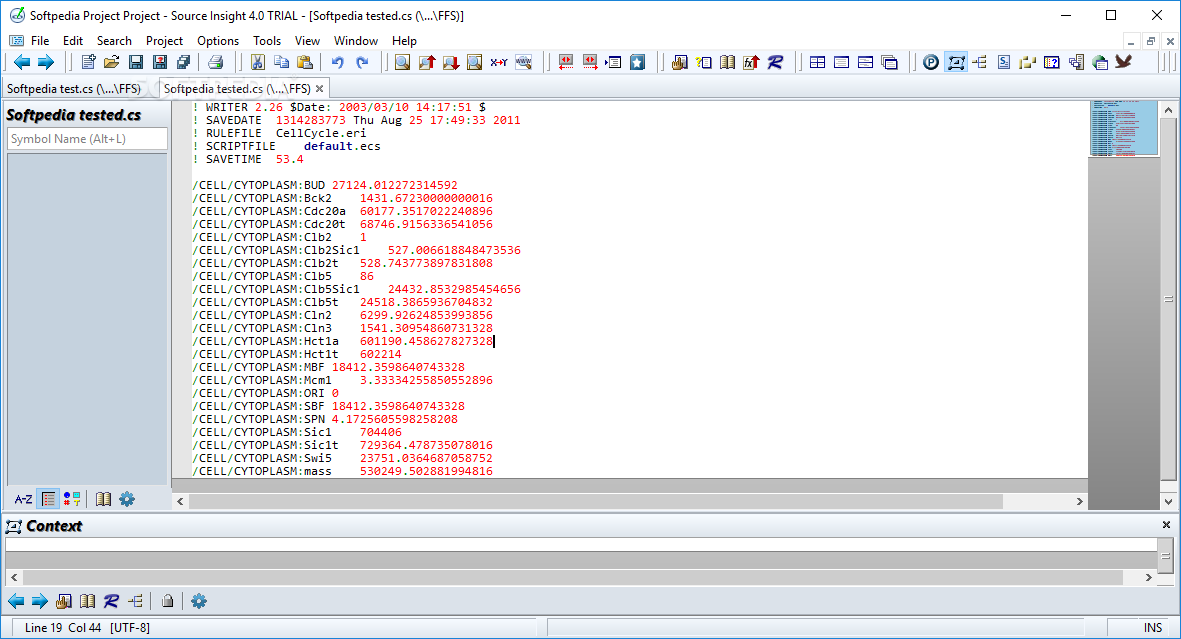Click the web search WWW icon
The height and width of the screenshot is (639, 1181).
(x=523, y=63)
